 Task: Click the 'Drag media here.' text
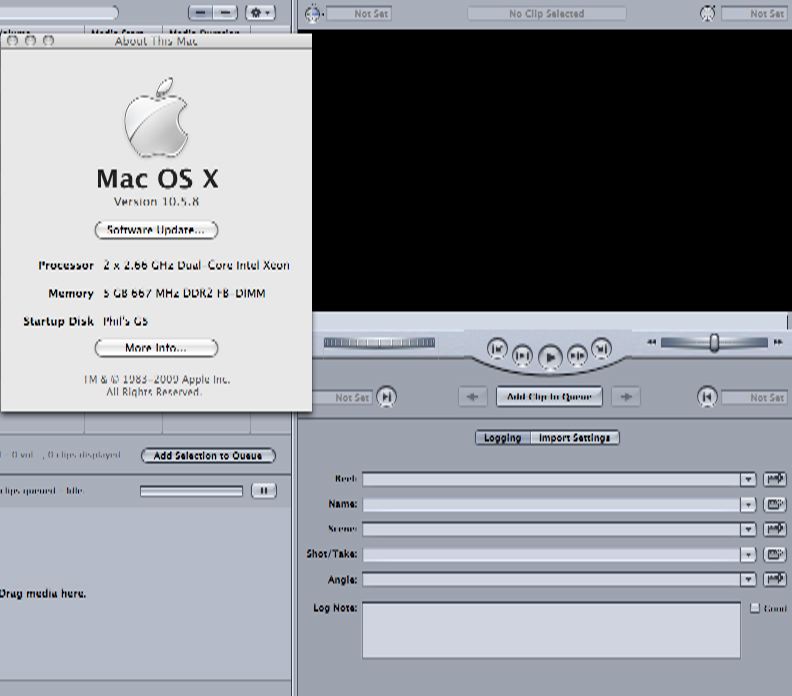tap(42, 593)
